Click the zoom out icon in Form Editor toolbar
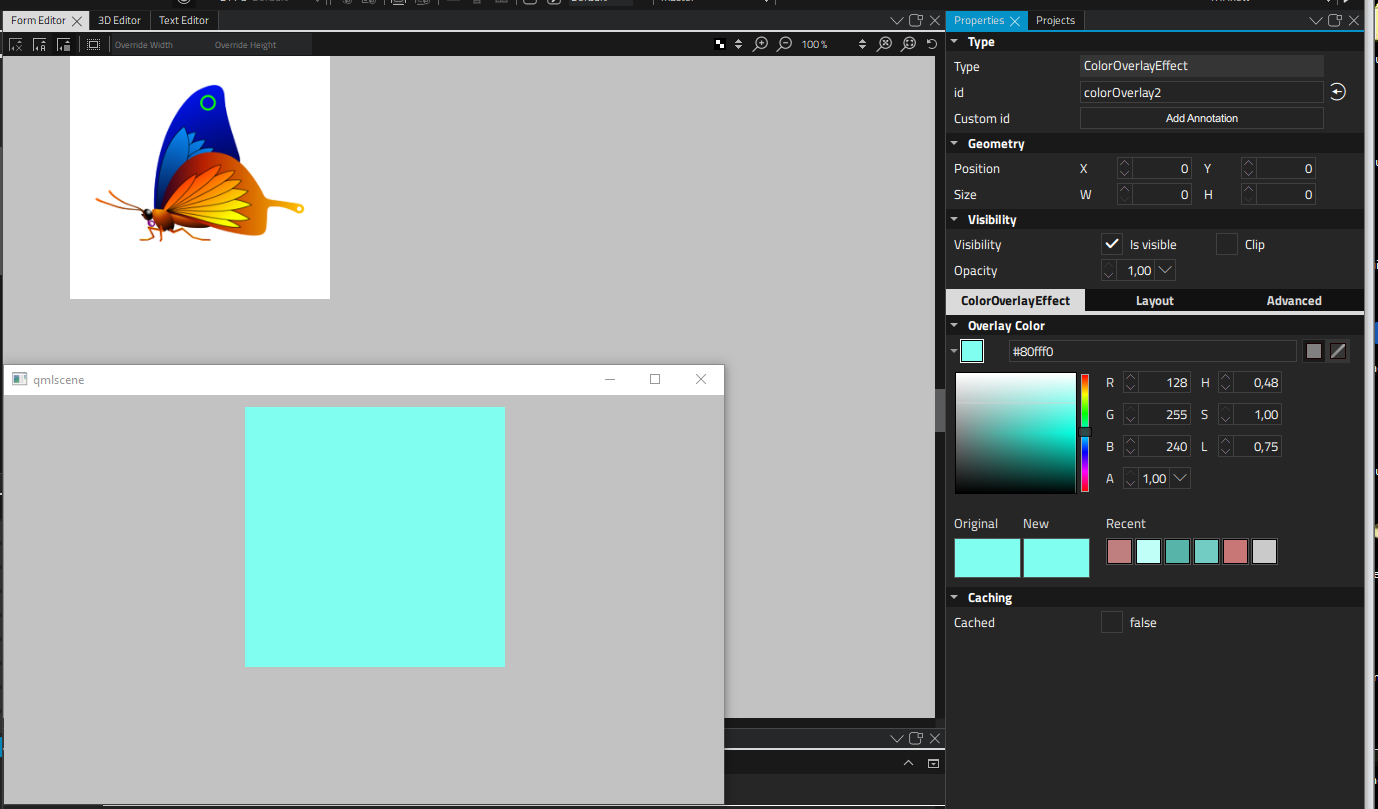 [785, 44]
